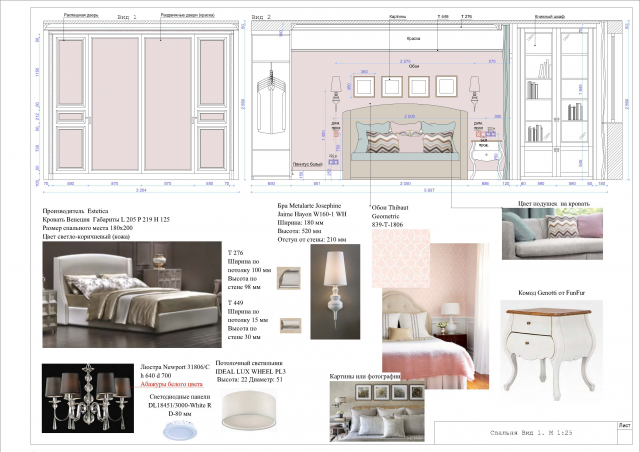
Task: Select 'Бра Metalarte Josephine' heading text
Action: point(309,206)
